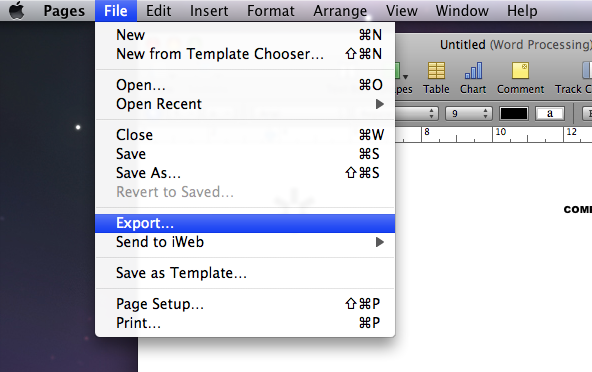Screen dimensions: 592x372
Task: Click the ruler at mark 10
Action: [x=500, y=132]
